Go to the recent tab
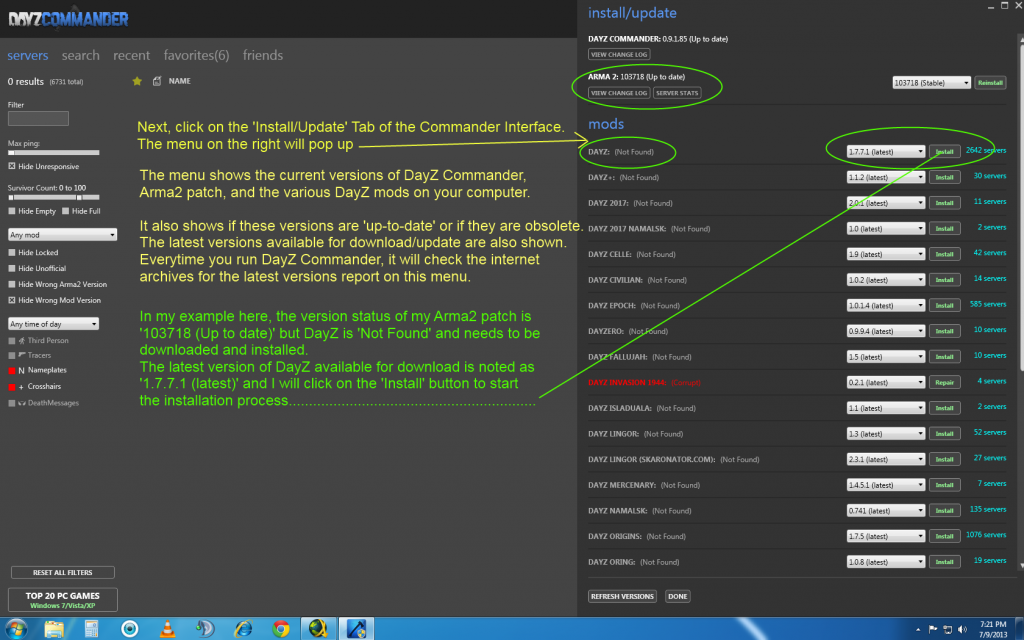This screenshot has height=640, width=1024. (131, 56)
